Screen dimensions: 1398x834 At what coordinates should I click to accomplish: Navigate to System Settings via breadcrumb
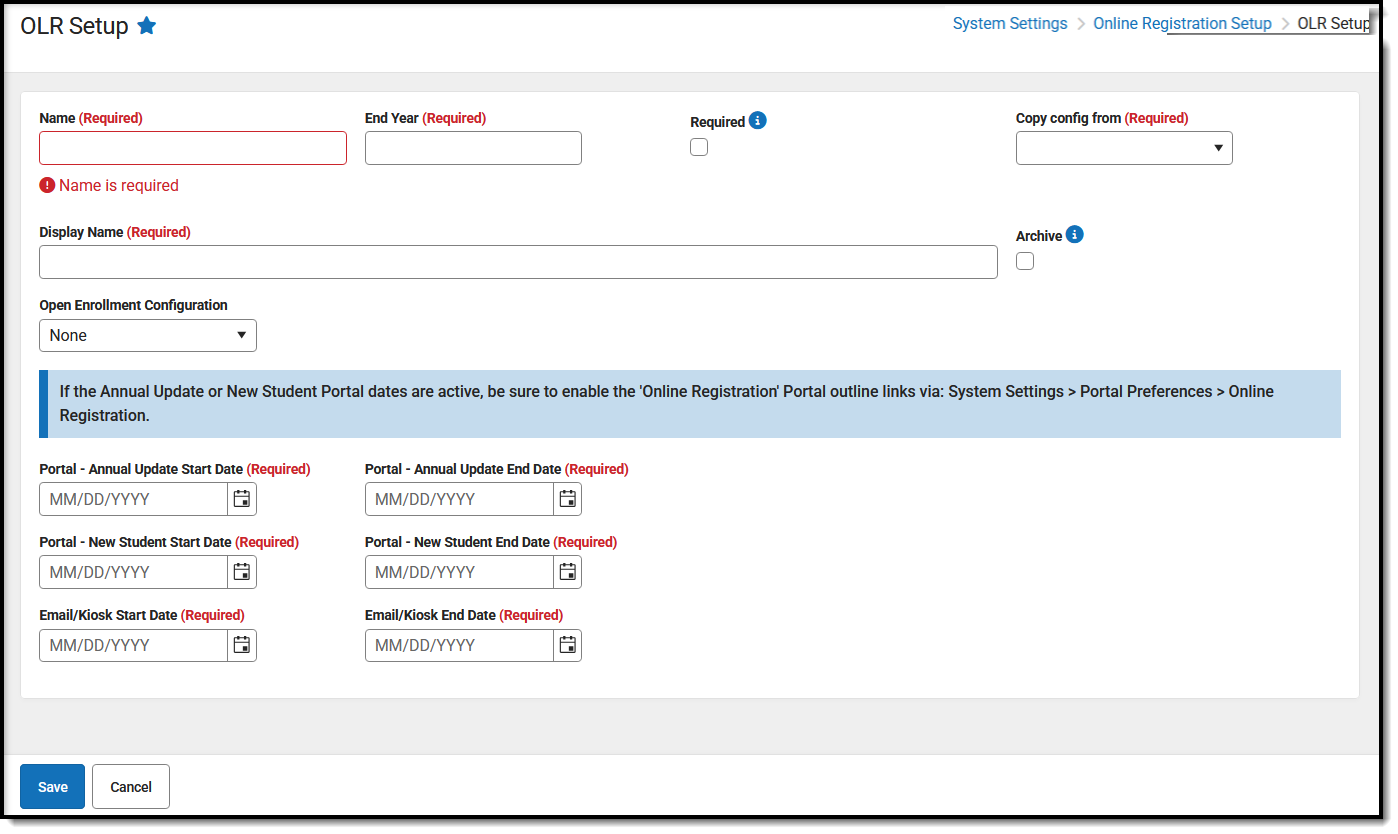pos(1010,23)
